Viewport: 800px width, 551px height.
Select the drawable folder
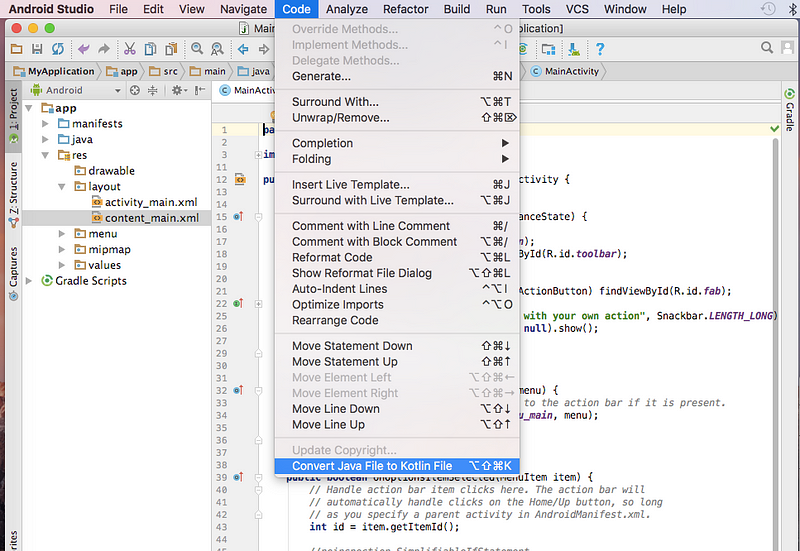point(105,171)
